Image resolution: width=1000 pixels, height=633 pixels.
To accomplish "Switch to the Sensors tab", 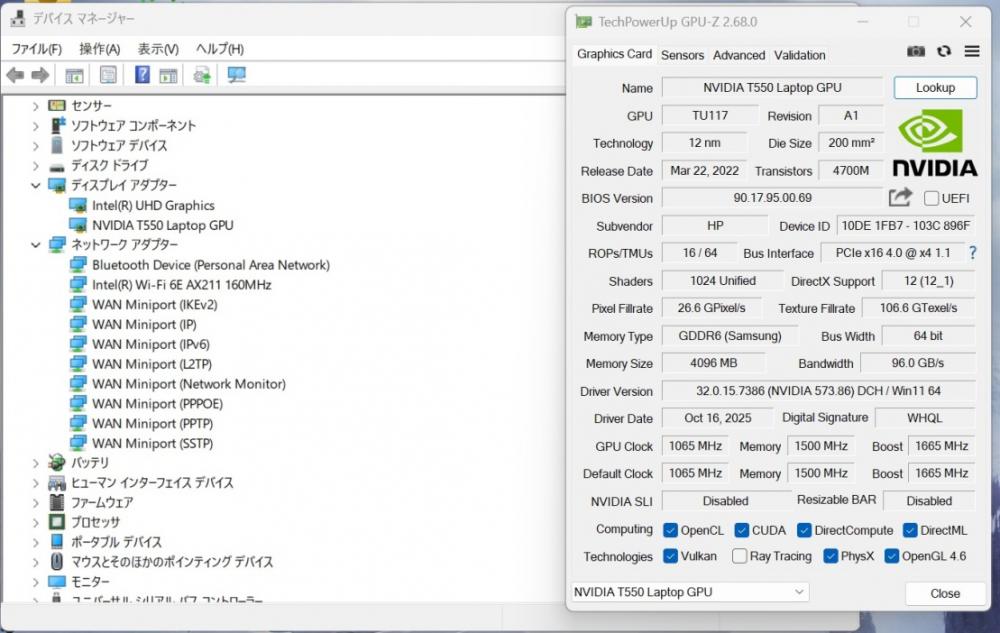I will (682, 55).
